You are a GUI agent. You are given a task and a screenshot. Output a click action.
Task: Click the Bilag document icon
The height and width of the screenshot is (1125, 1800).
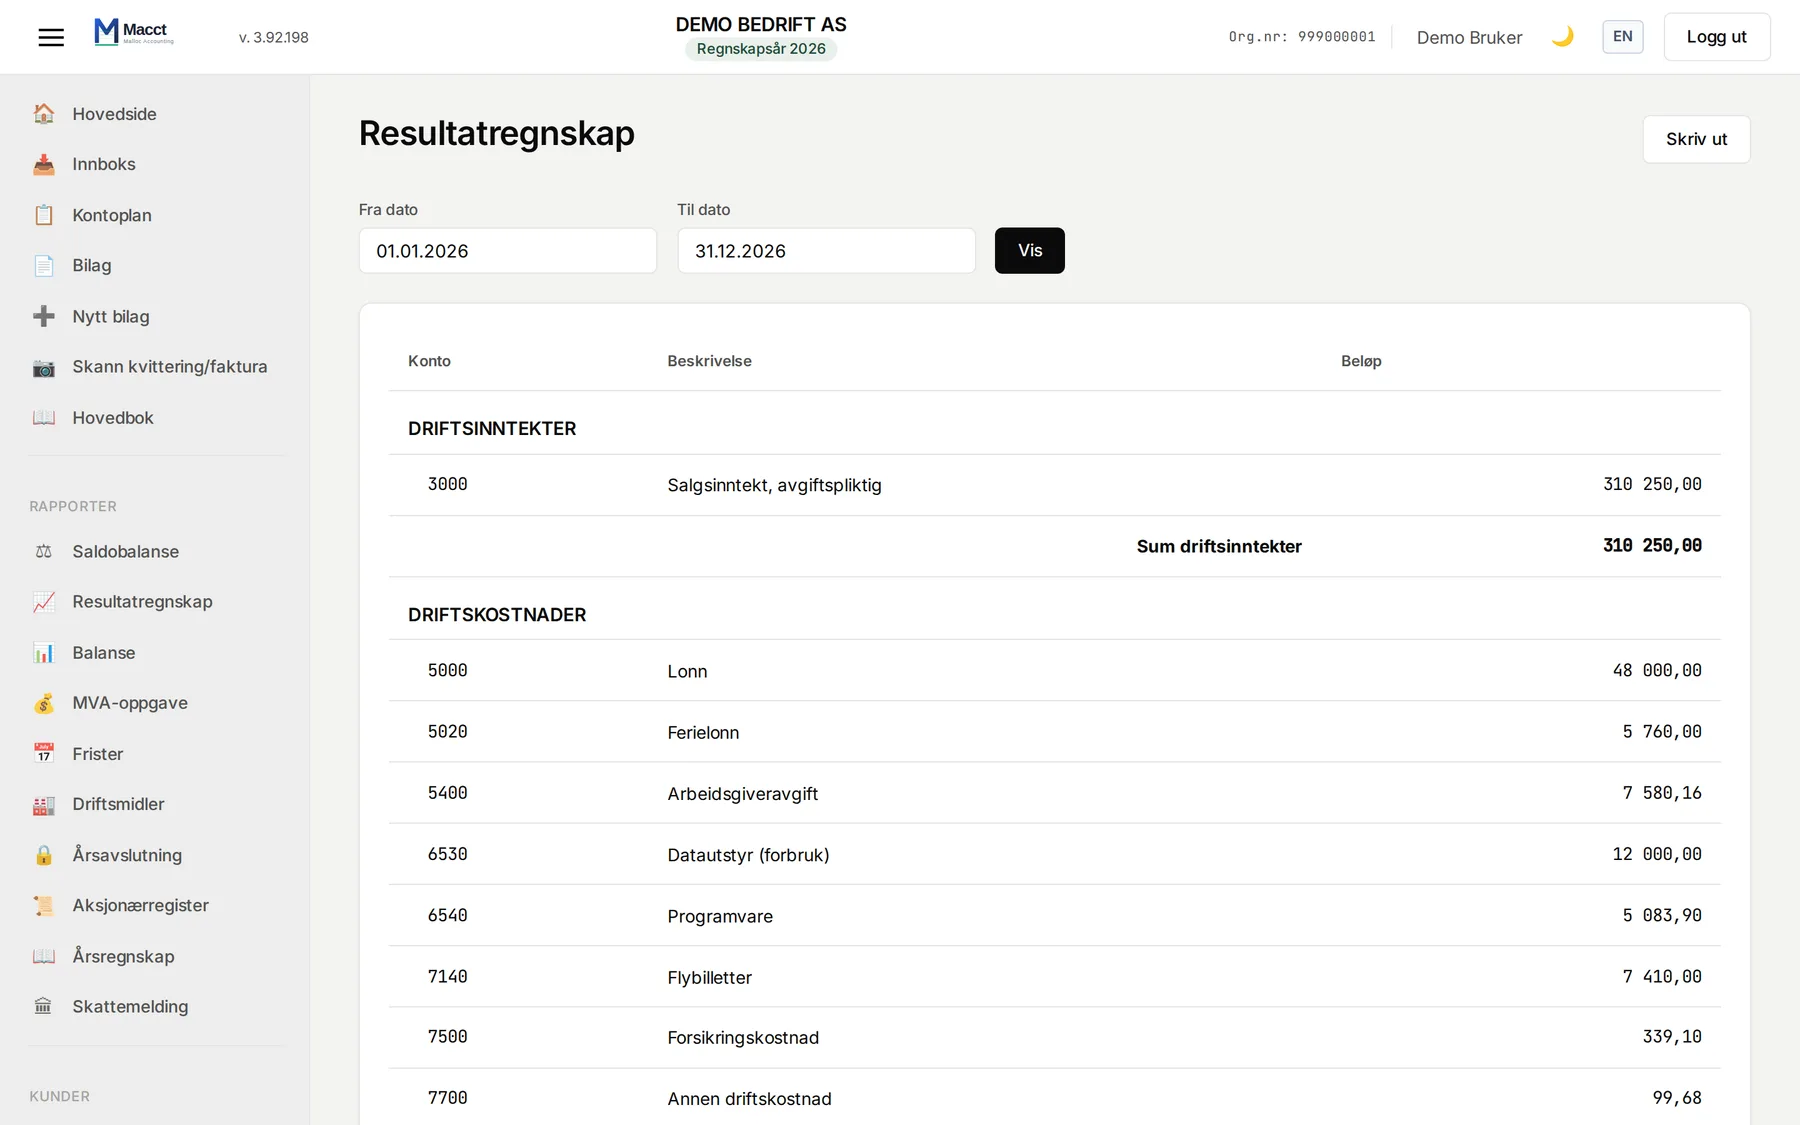point(44,265)
